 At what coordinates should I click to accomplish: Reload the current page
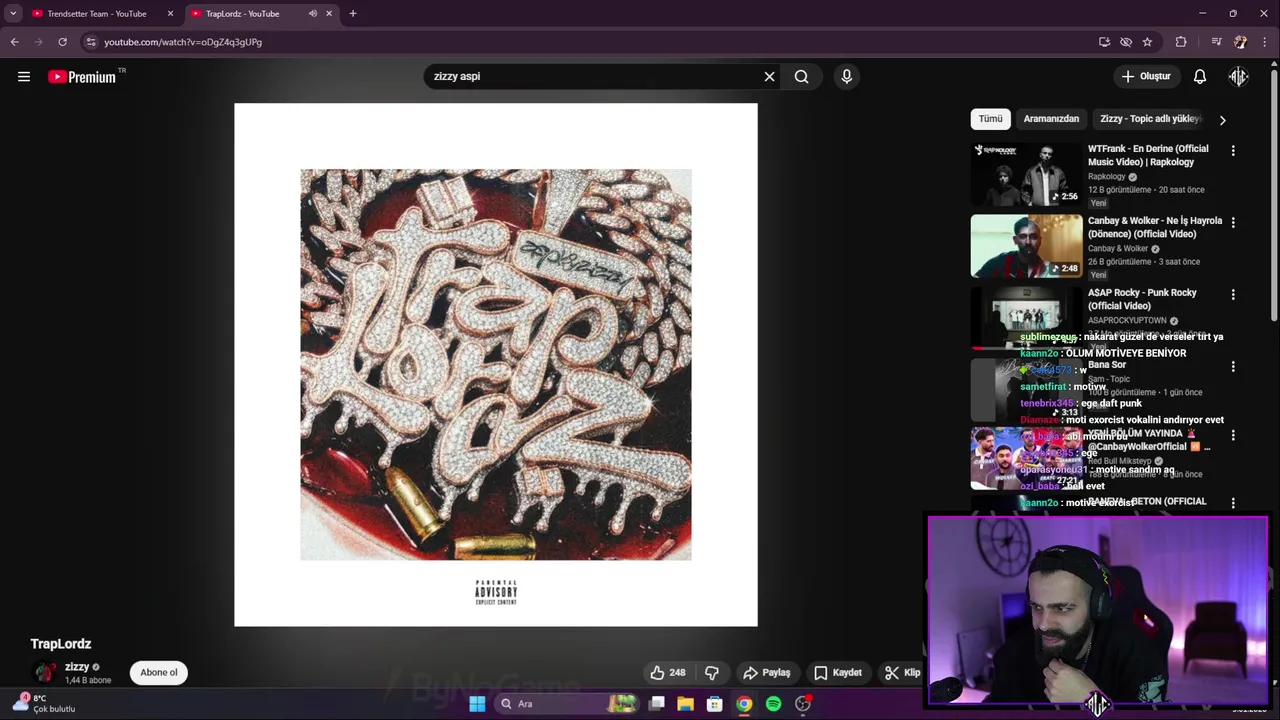62,42
